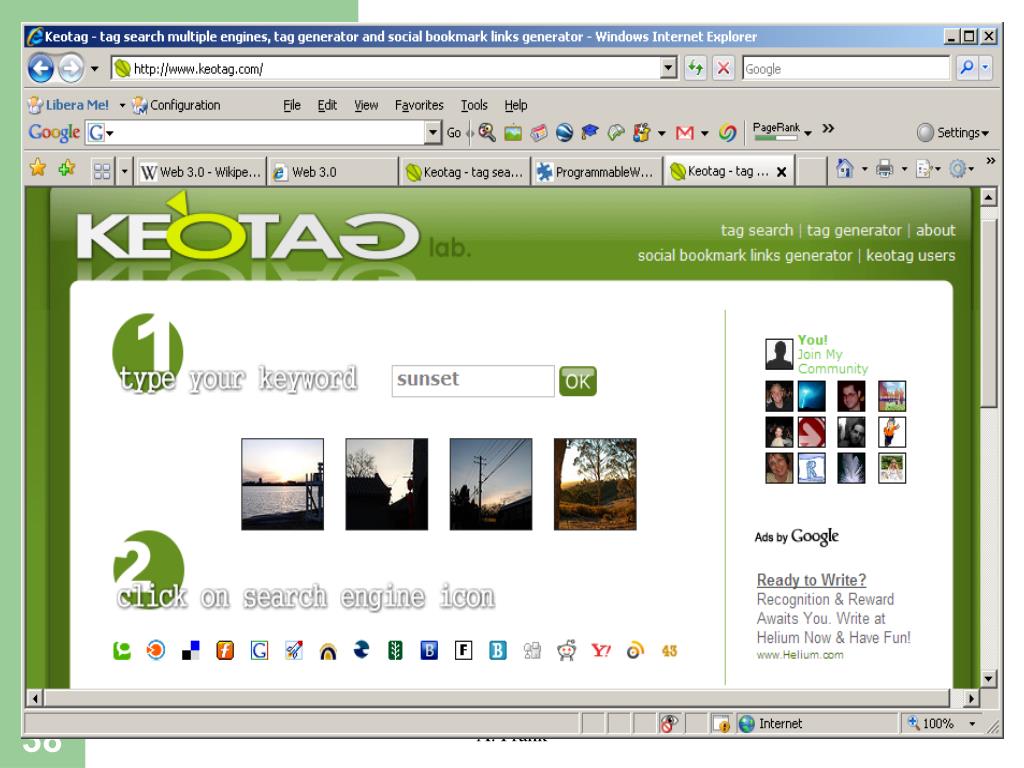Viewport: 1024px width, 768px height.
Task: Open the recent pages dropdown arrow
Action: (x=95, y=69)
